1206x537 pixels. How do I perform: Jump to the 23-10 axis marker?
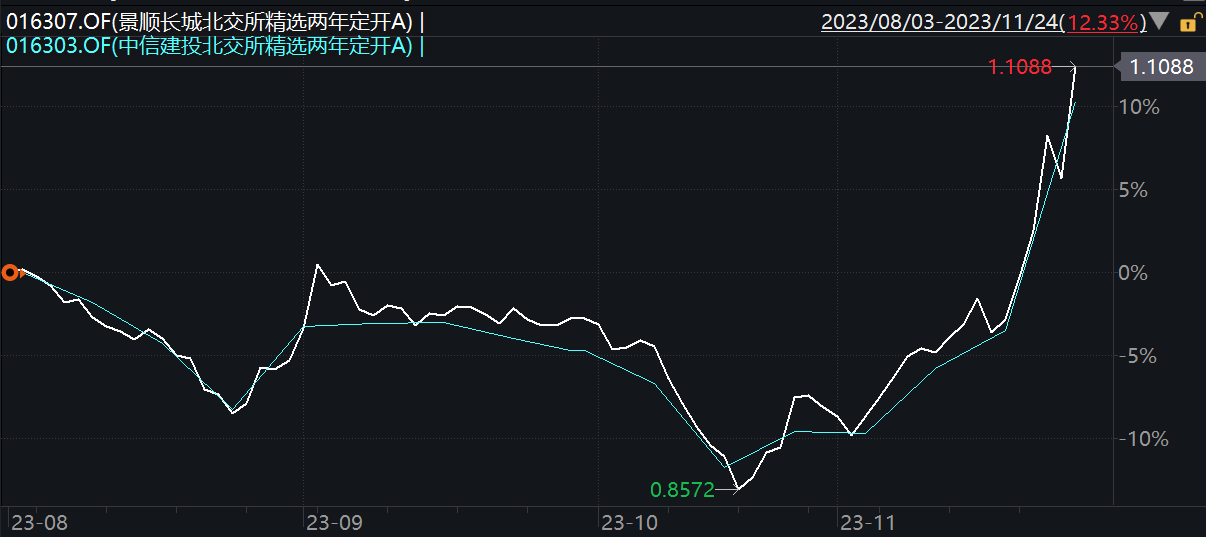(628, 521)
